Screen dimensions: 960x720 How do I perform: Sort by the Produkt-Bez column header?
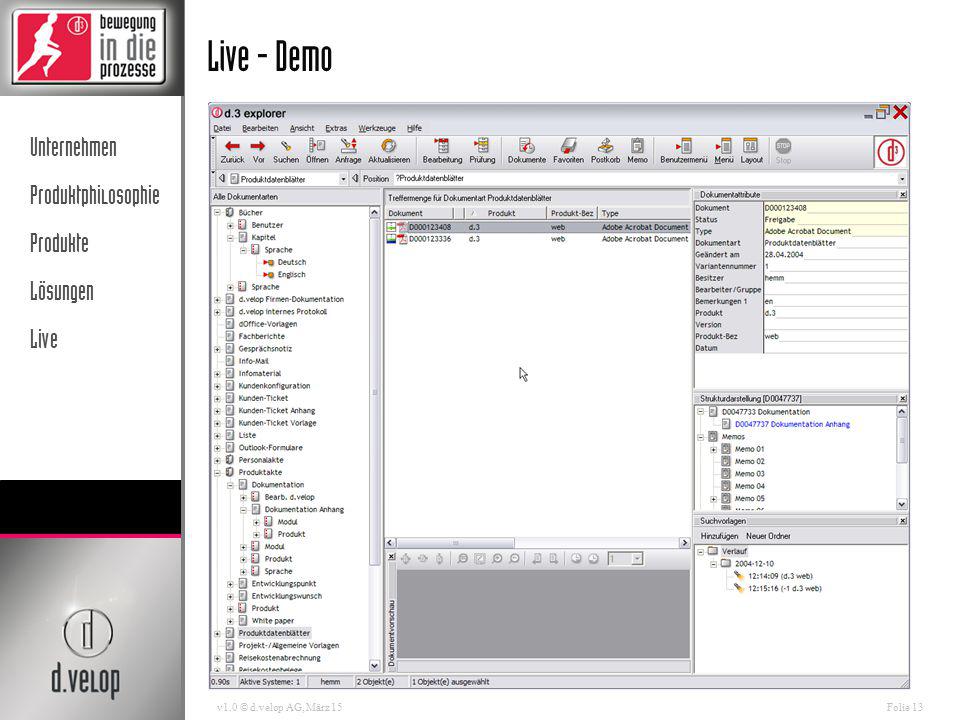coord(571,213)
